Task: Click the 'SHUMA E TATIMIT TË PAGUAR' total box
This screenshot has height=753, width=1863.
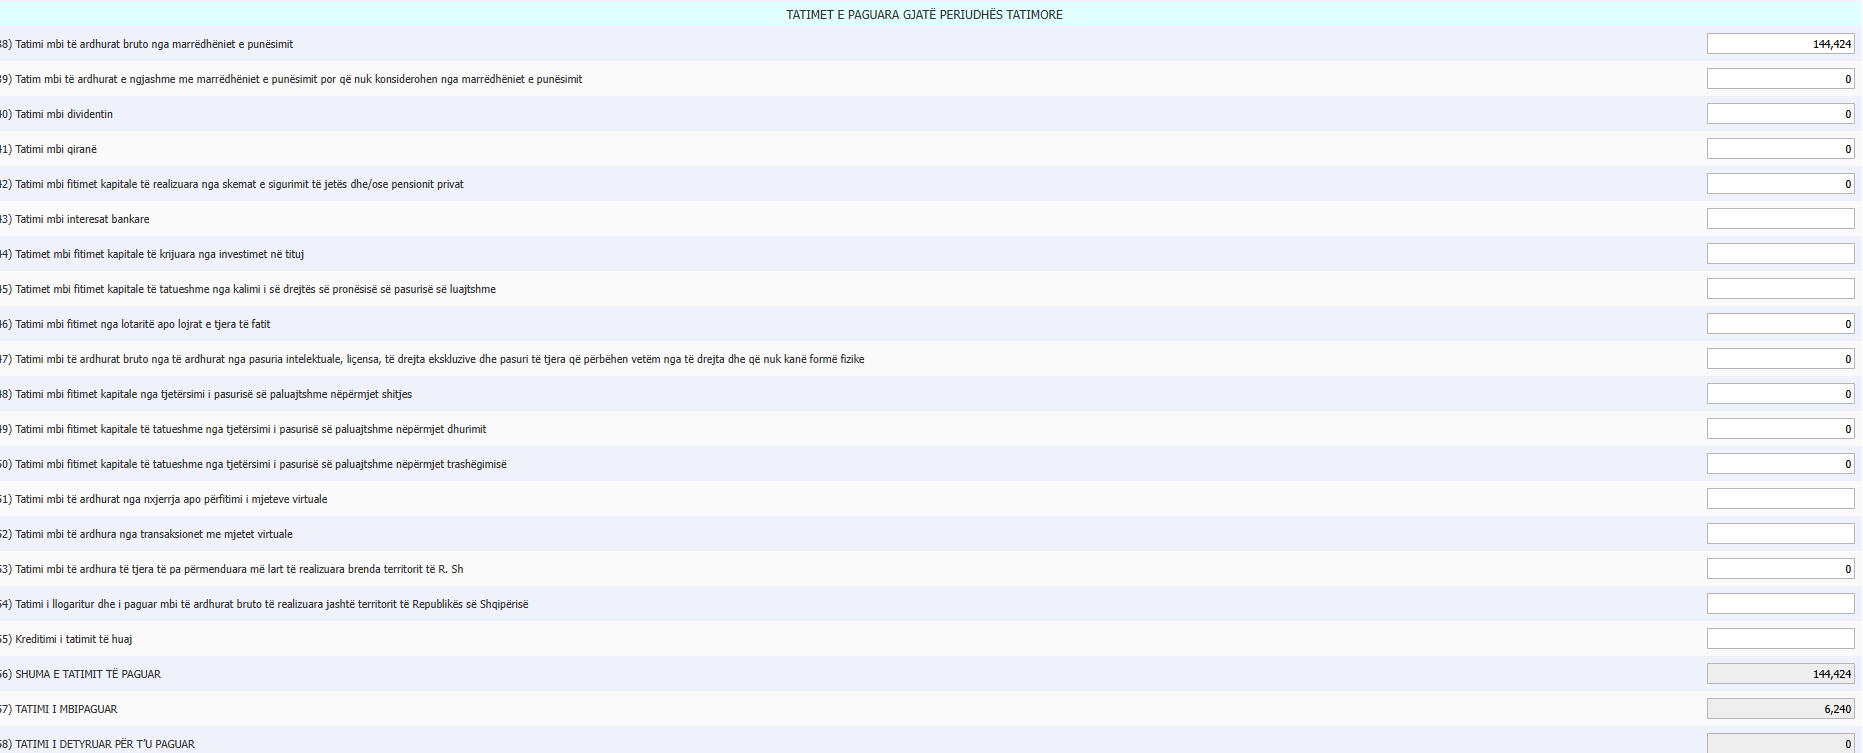Action: (1780, 674)
